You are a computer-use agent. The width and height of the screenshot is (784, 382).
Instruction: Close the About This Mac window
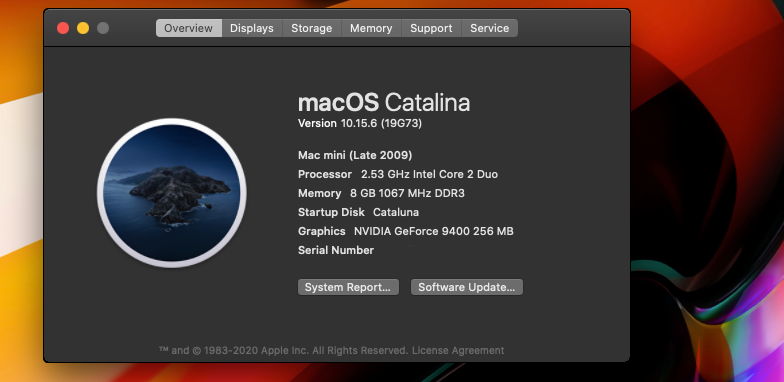pos(63,28)
